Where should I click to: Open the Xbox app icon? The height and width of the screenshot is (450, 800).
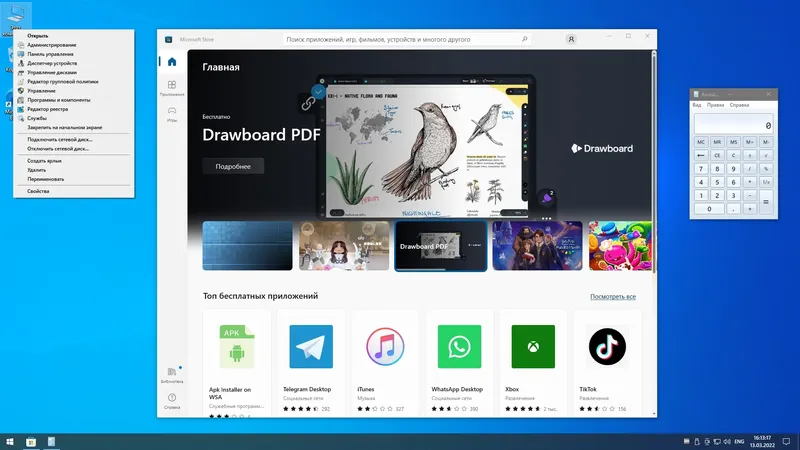point(533,346)
